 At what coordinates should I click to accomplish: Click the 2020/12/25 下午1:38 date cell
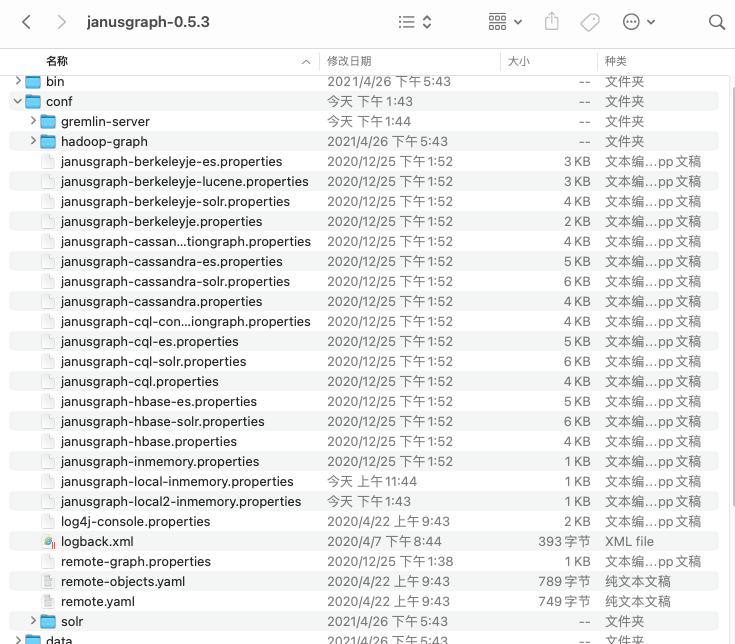[x=390, y=562]
